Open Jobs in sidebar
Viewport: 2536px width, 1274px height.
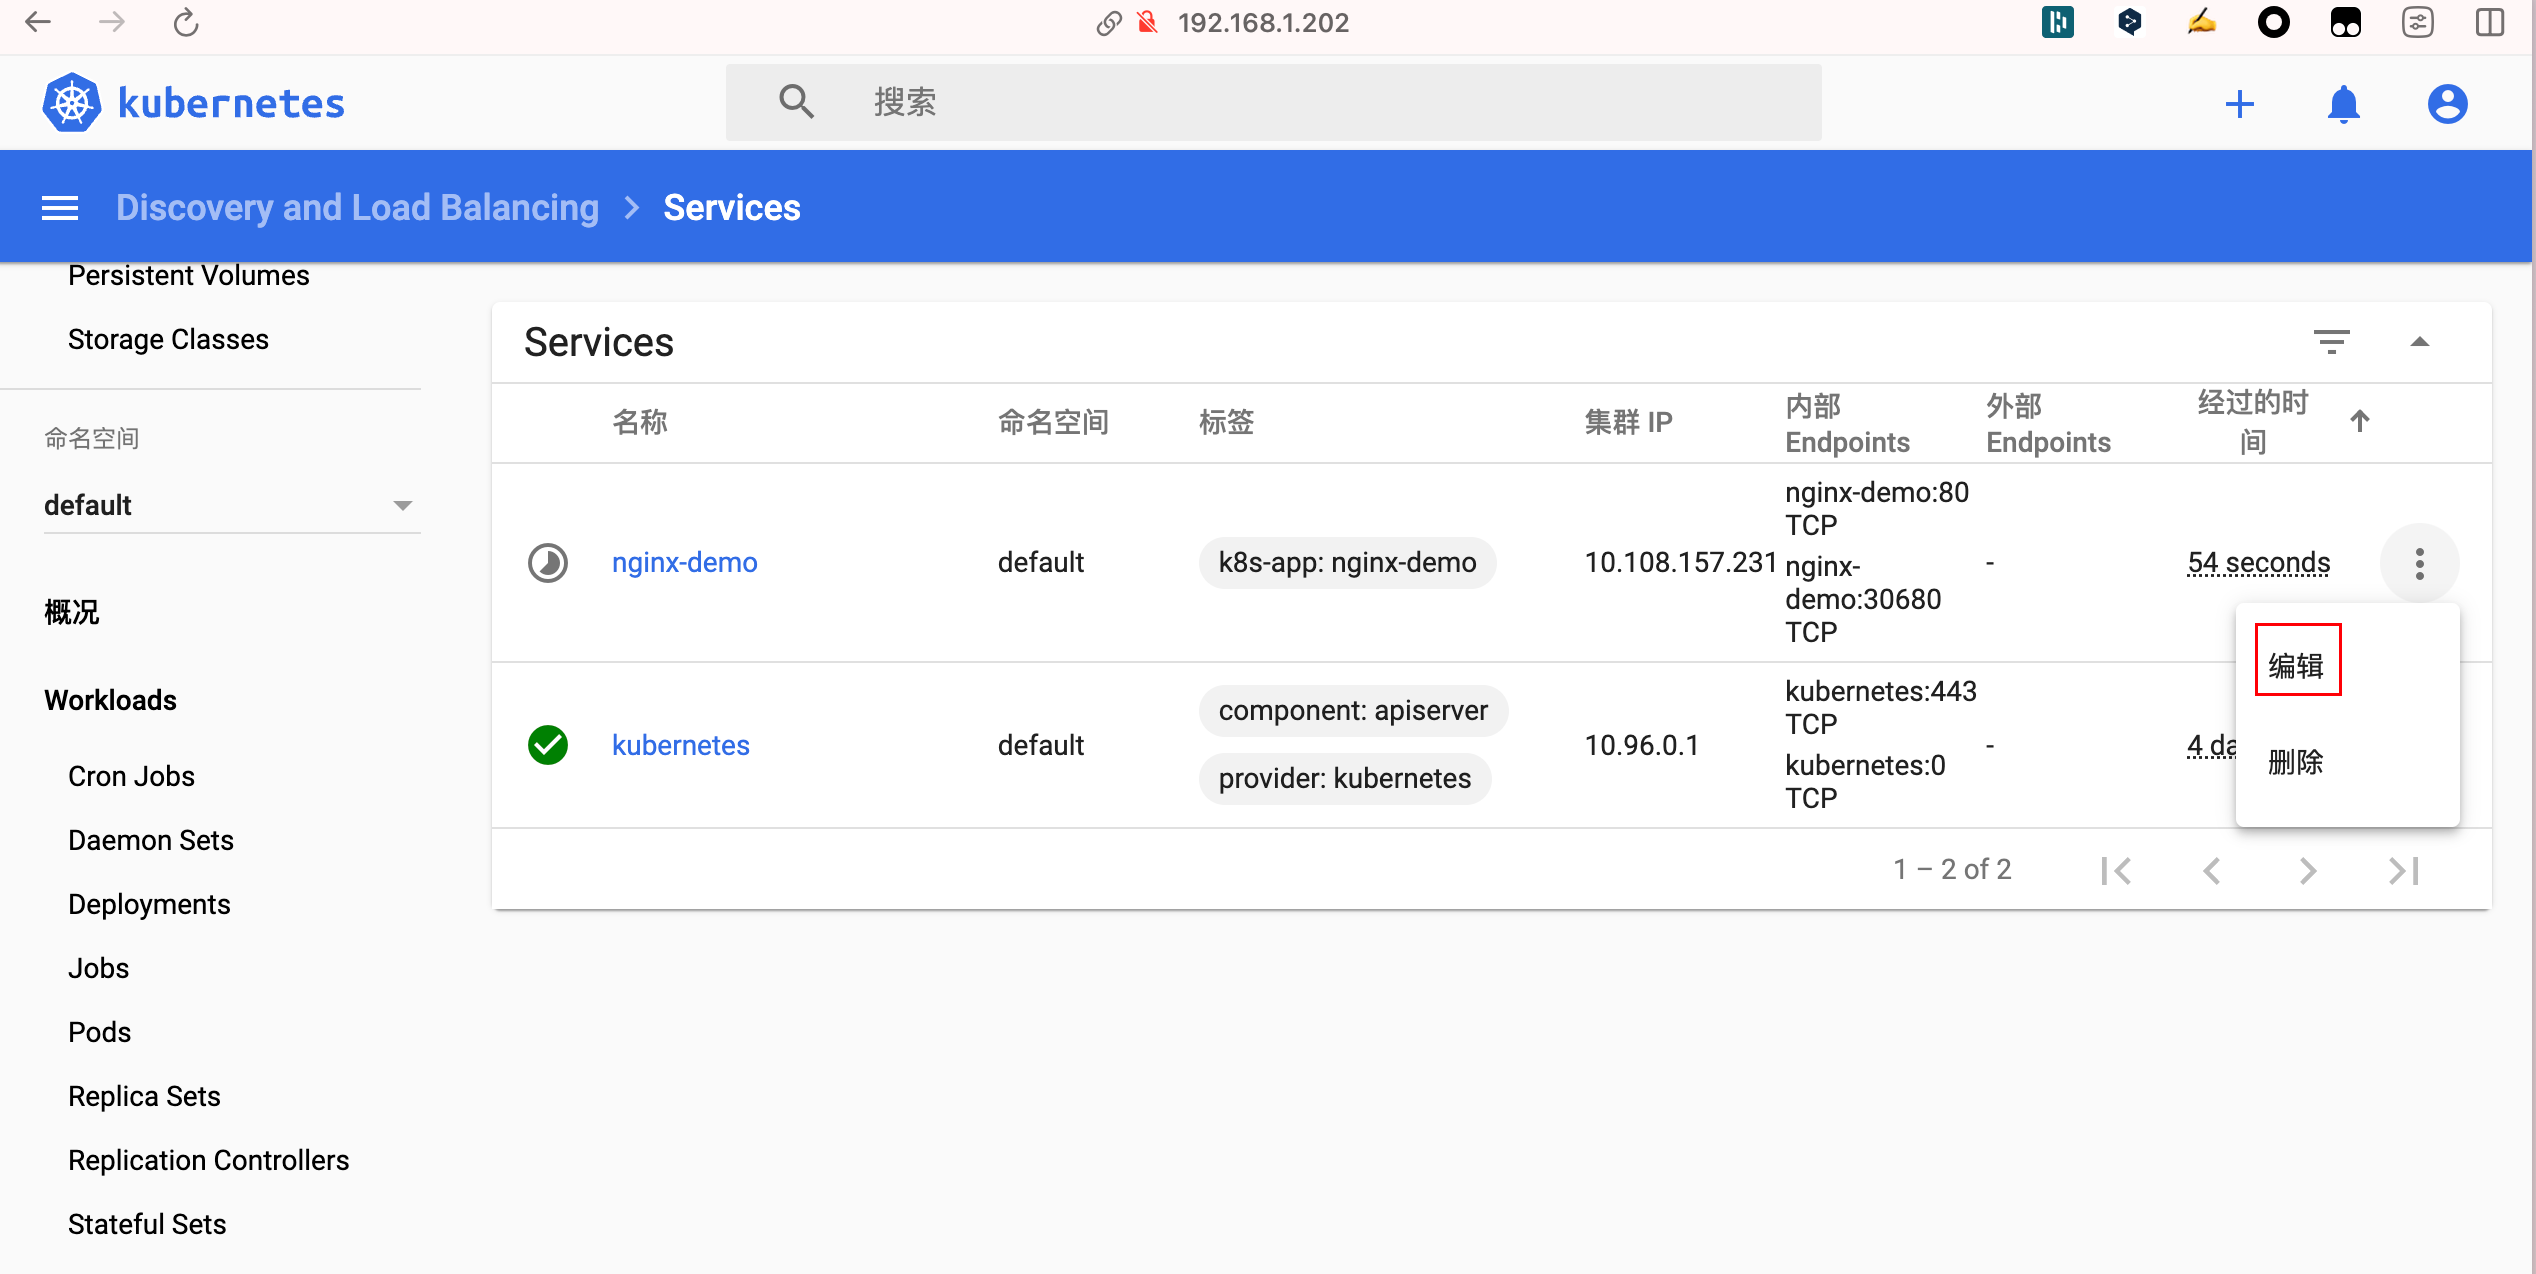coord(98,968)
